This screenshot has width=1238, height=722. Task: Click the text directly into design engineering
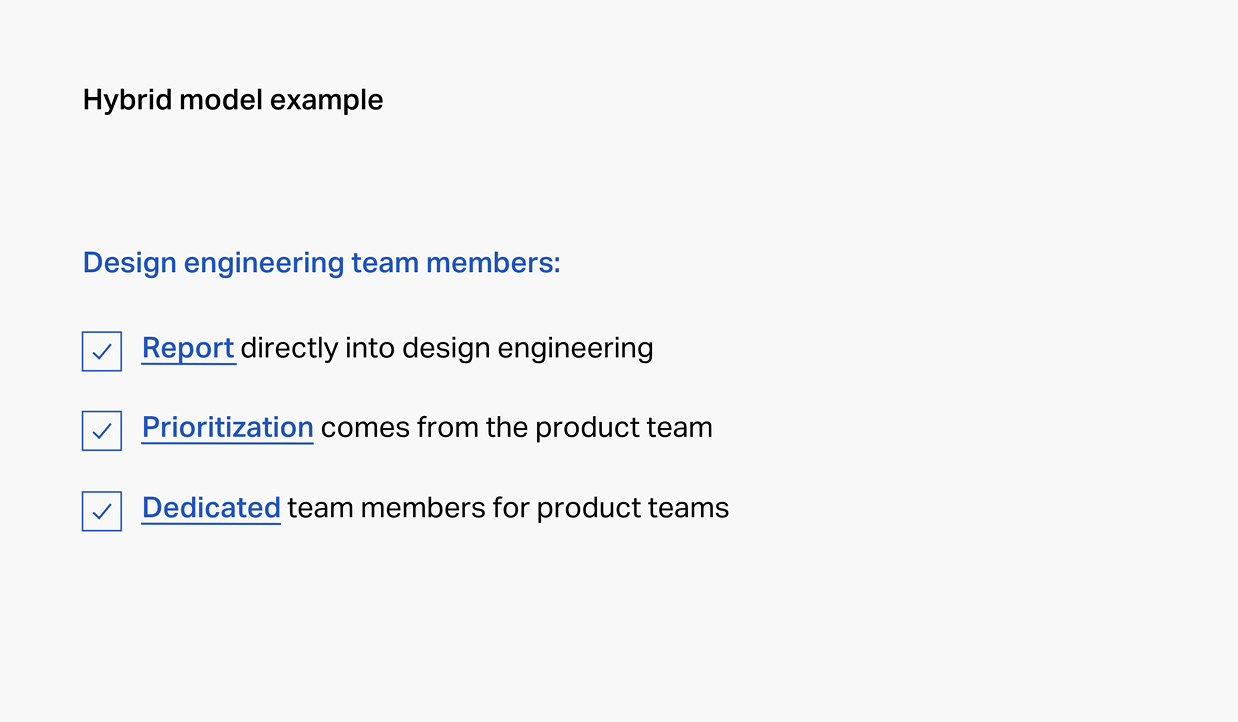(447, 349)
